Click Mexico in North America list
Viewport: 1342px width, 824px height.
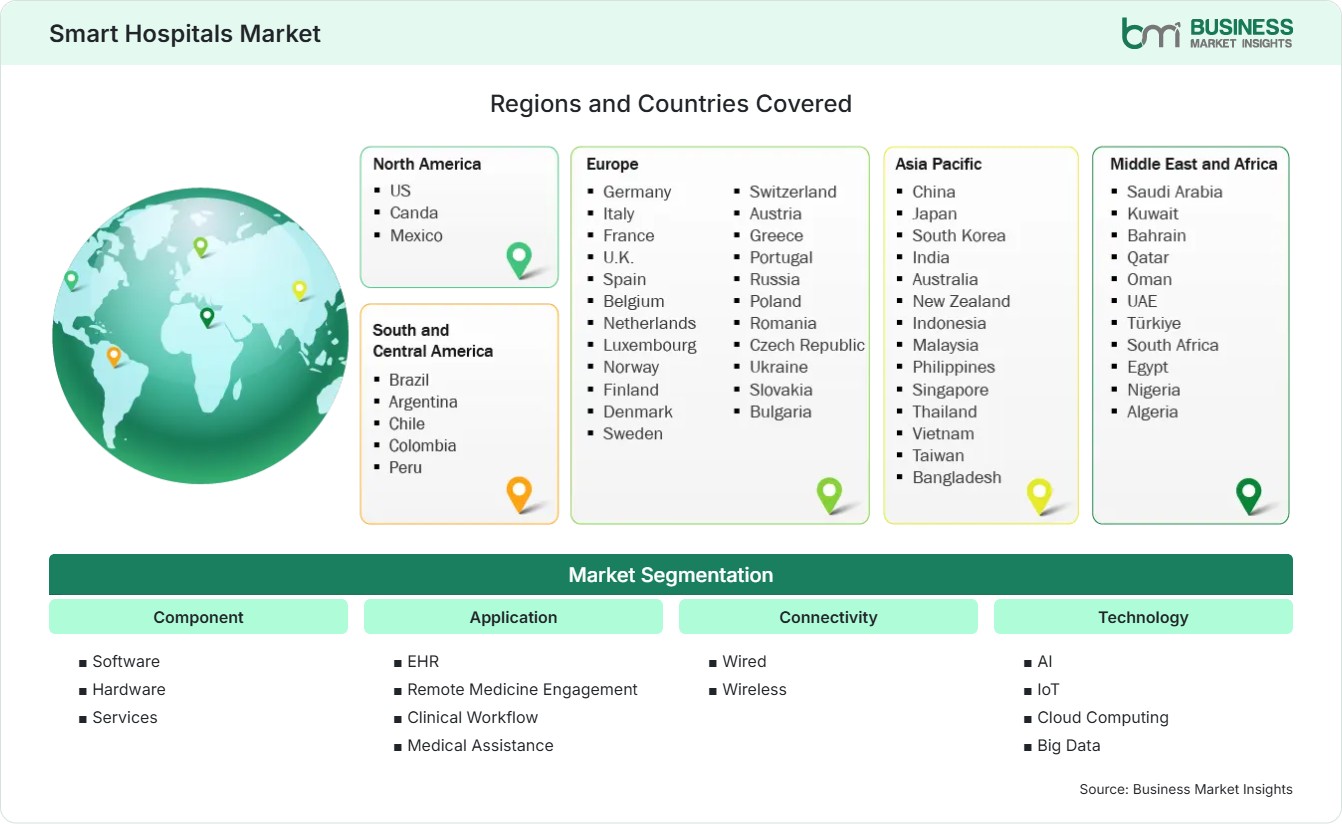pos(416,235)
